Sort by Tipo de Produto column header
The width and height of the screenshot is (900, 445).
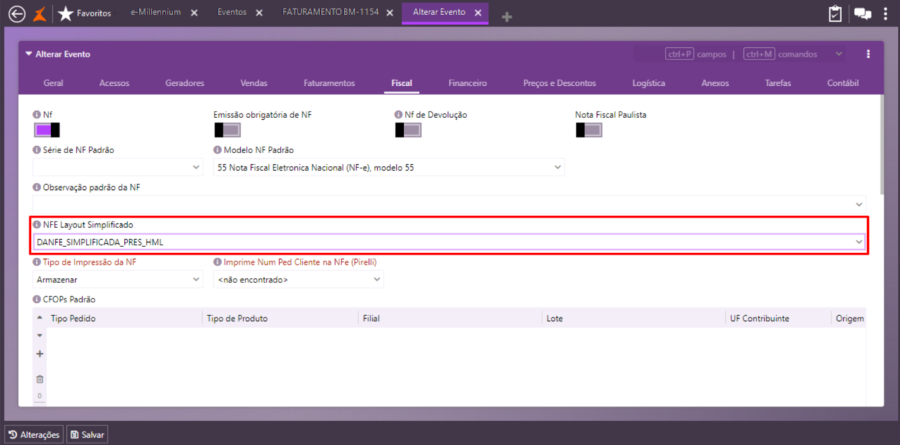(238, 318)
